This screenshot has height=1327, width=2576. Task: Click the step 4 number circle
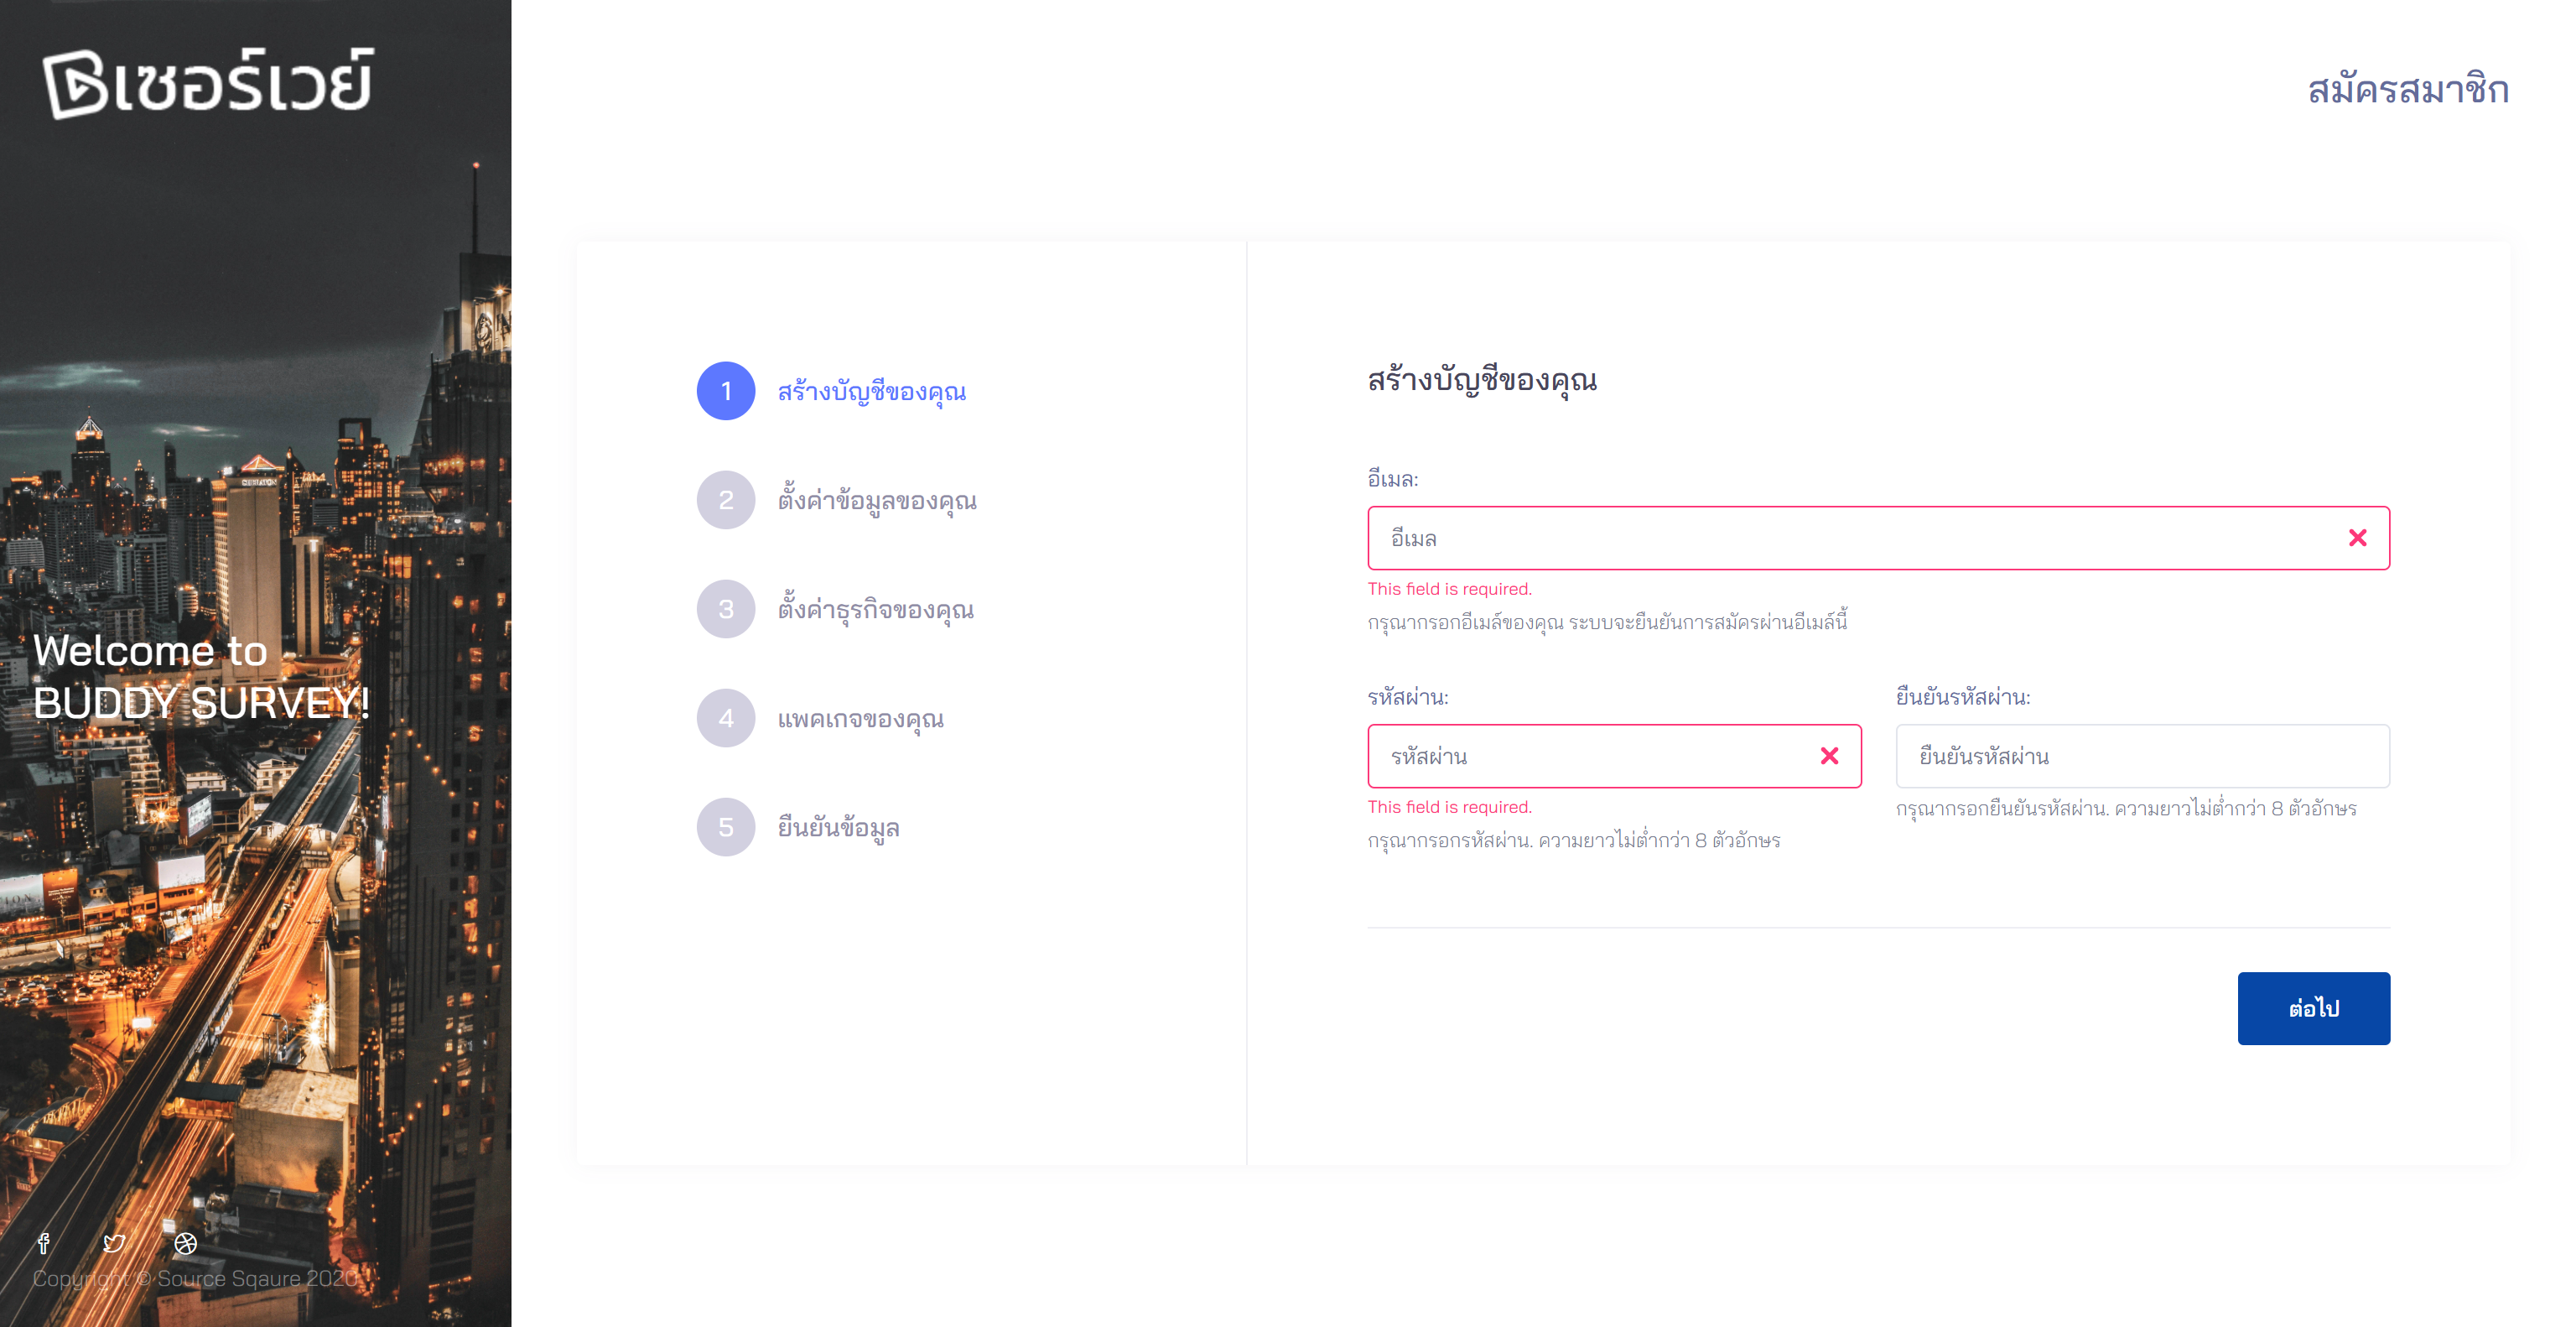726,718
